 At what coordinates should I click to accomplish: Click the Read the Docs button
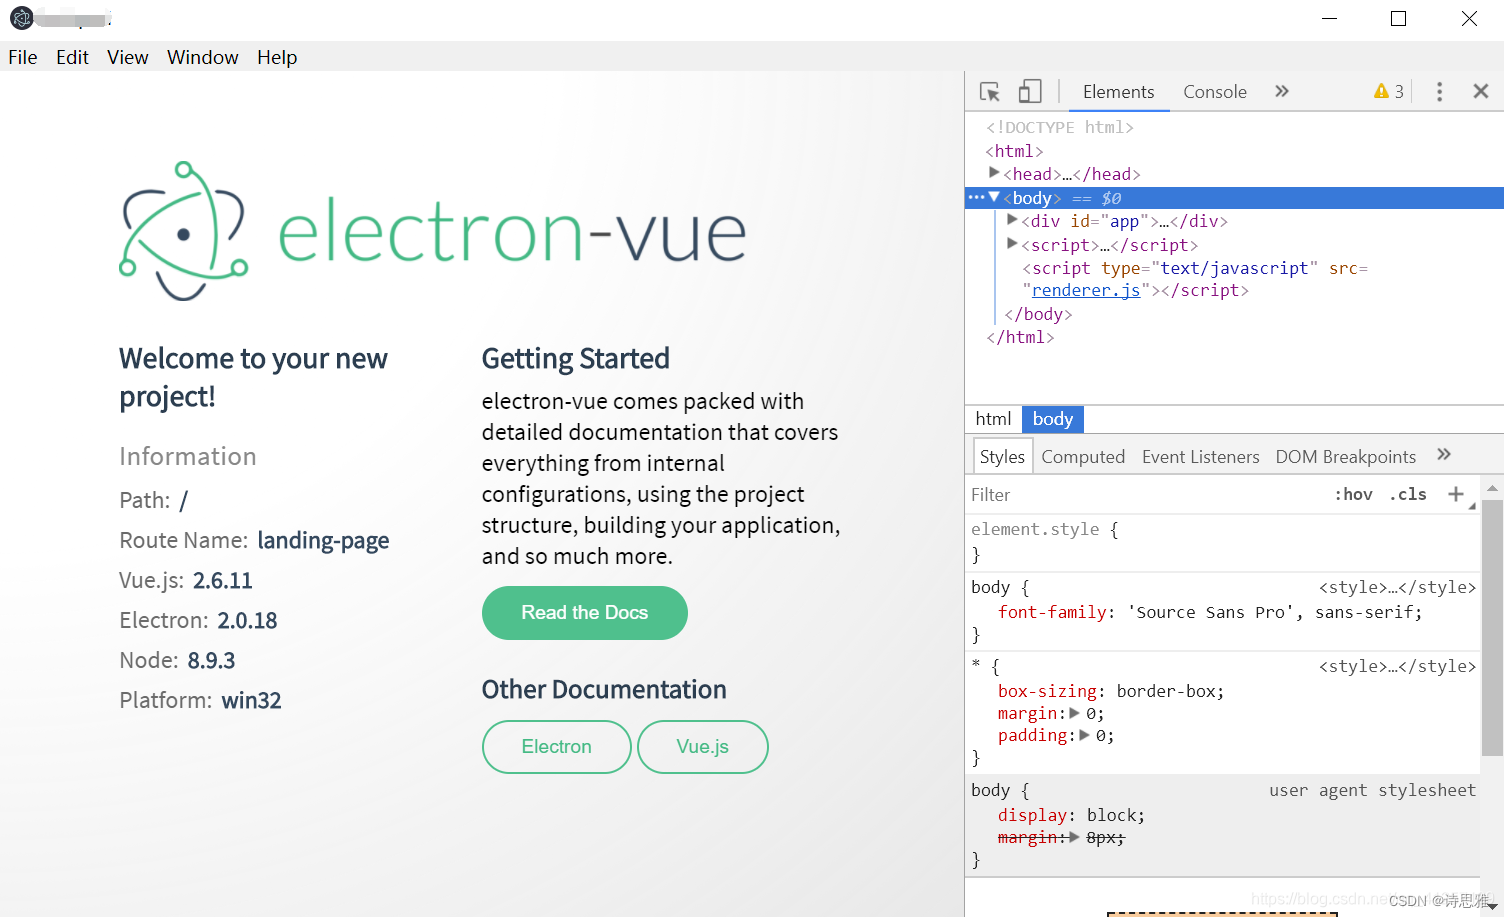pyautogui.click(x=585, y=613)
